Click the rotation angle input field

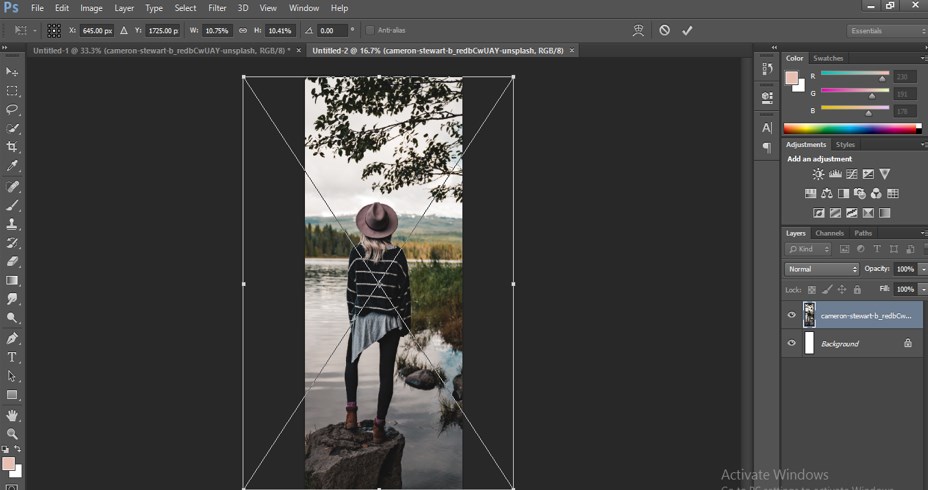[332, 31]
